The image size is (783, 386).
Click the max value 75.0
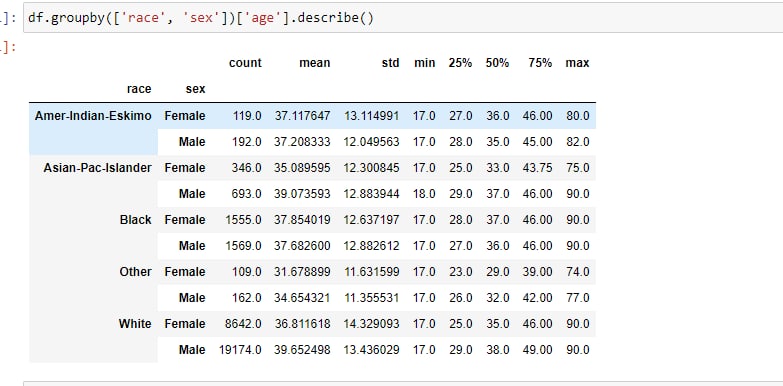coord(577,168)
